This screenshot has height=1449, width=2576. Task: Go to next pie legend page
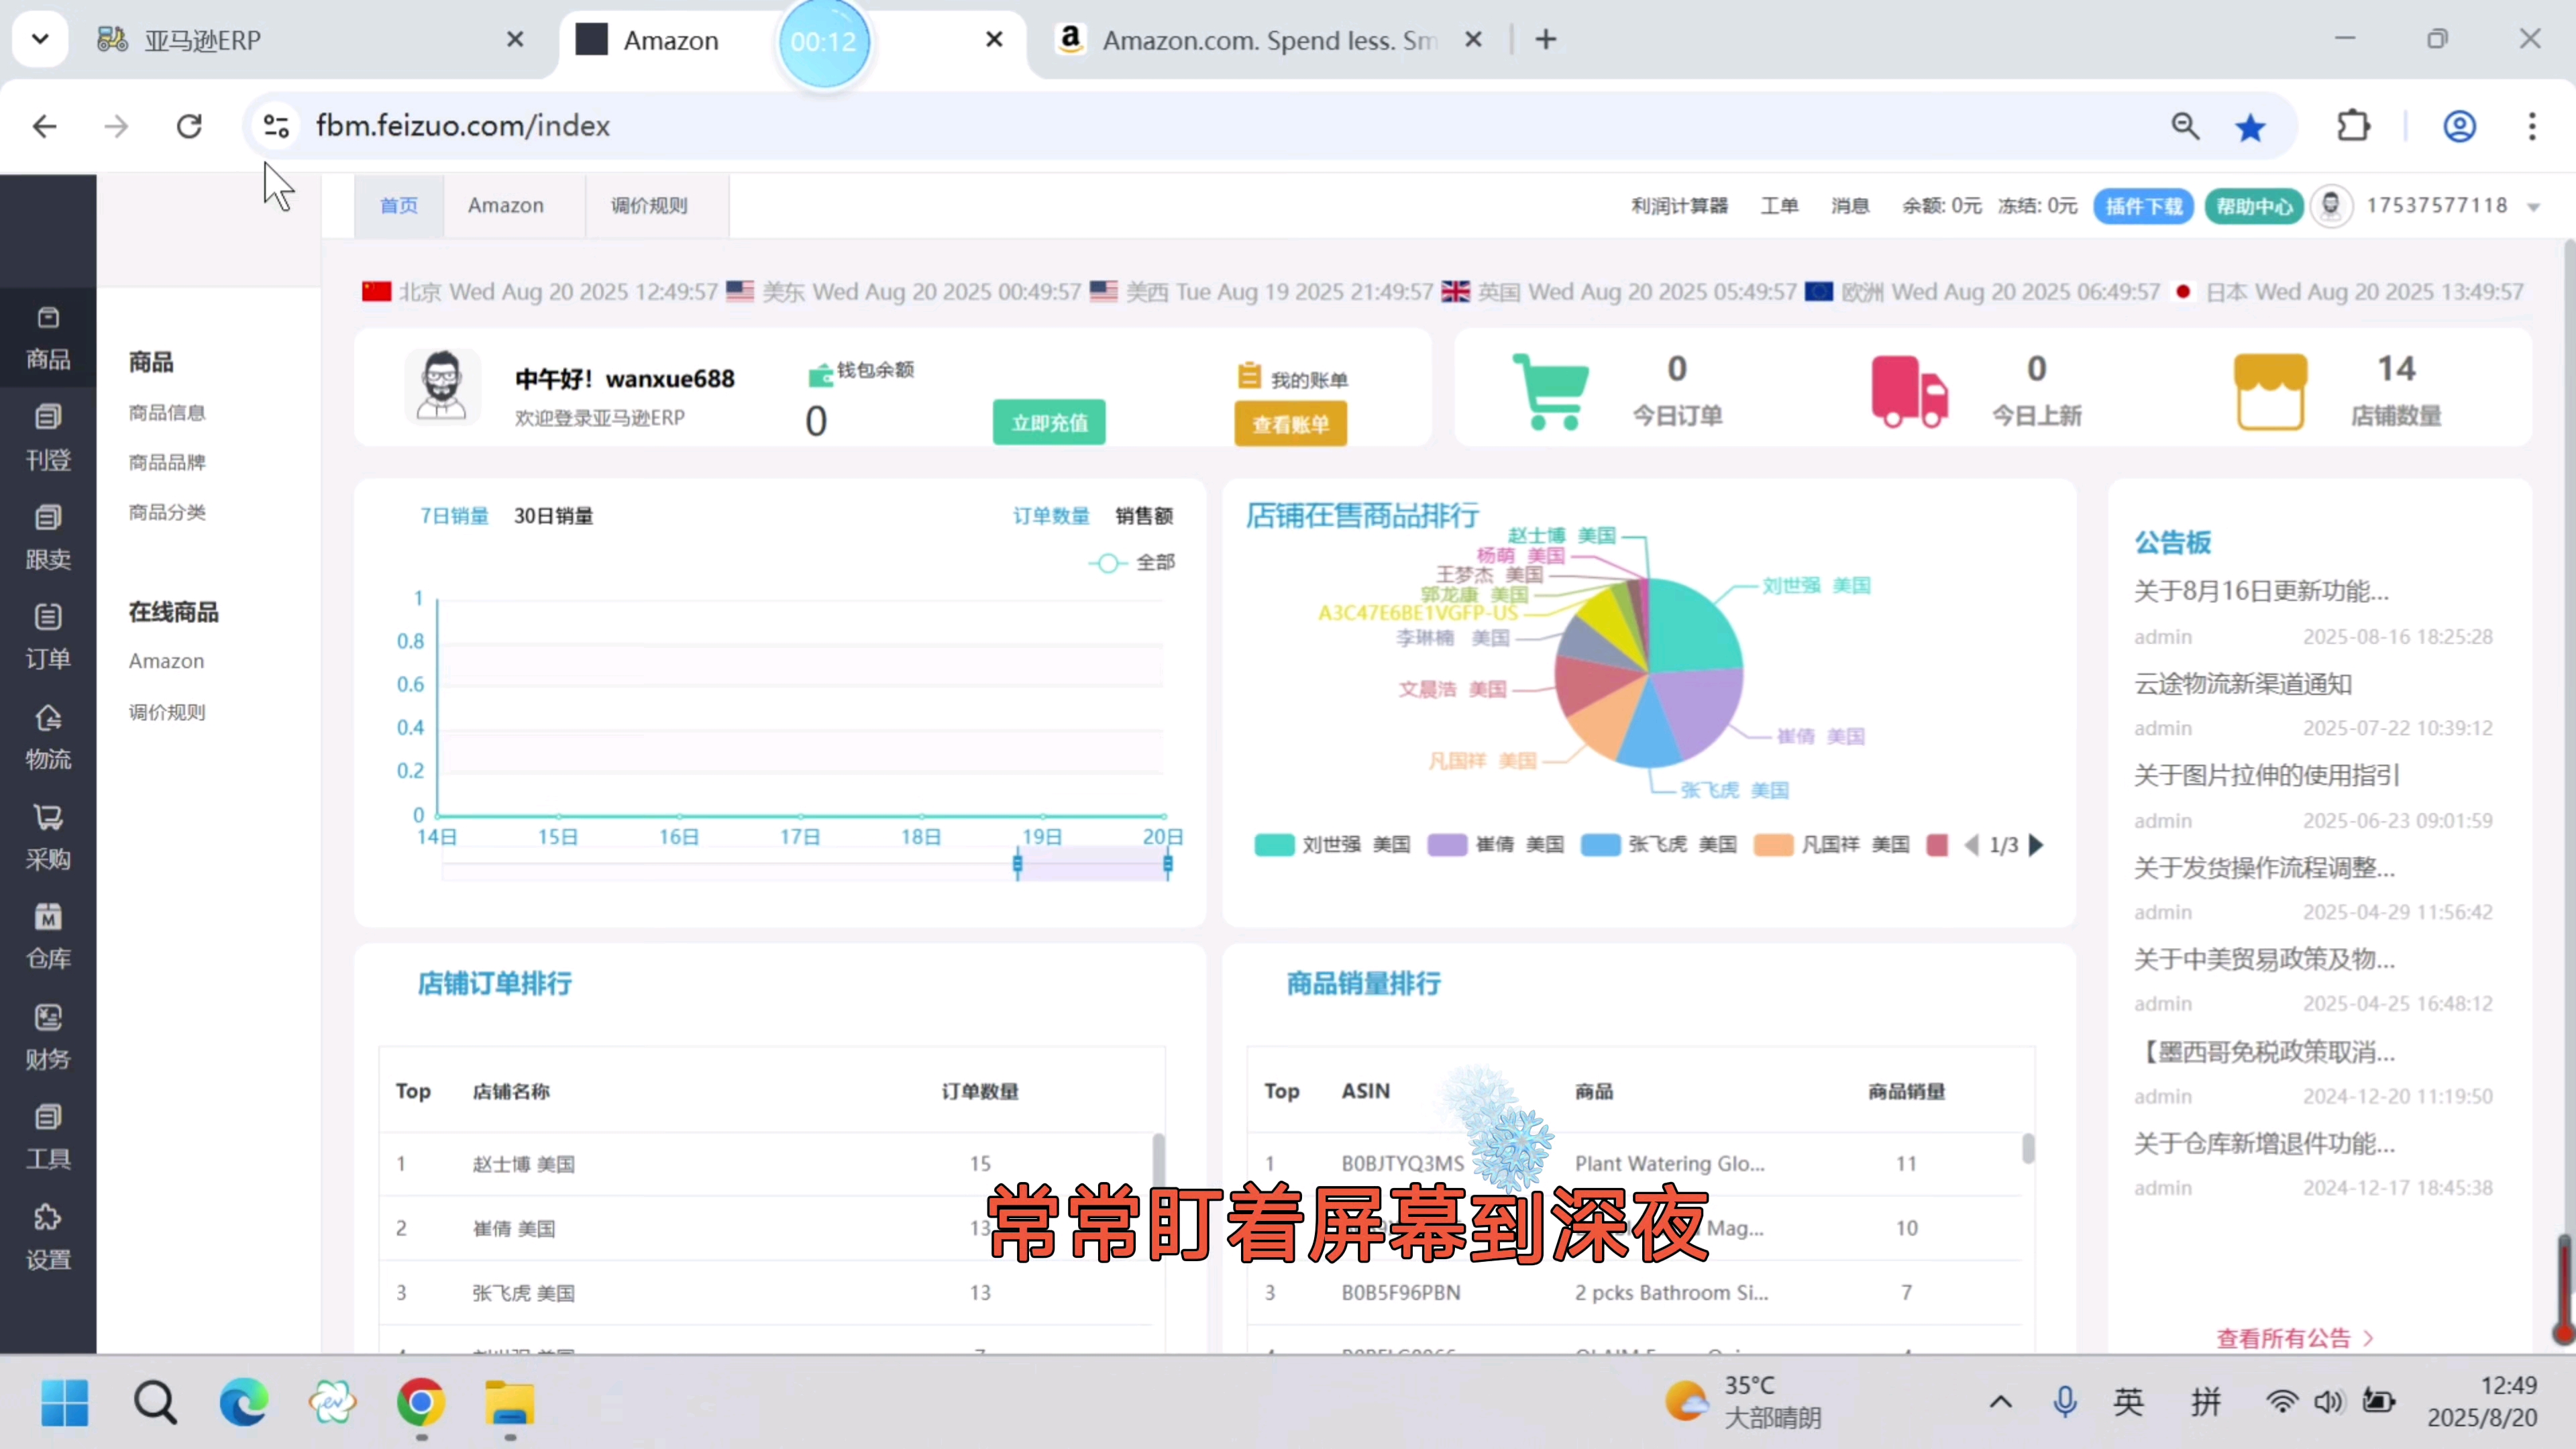[x=2036, y=845]
